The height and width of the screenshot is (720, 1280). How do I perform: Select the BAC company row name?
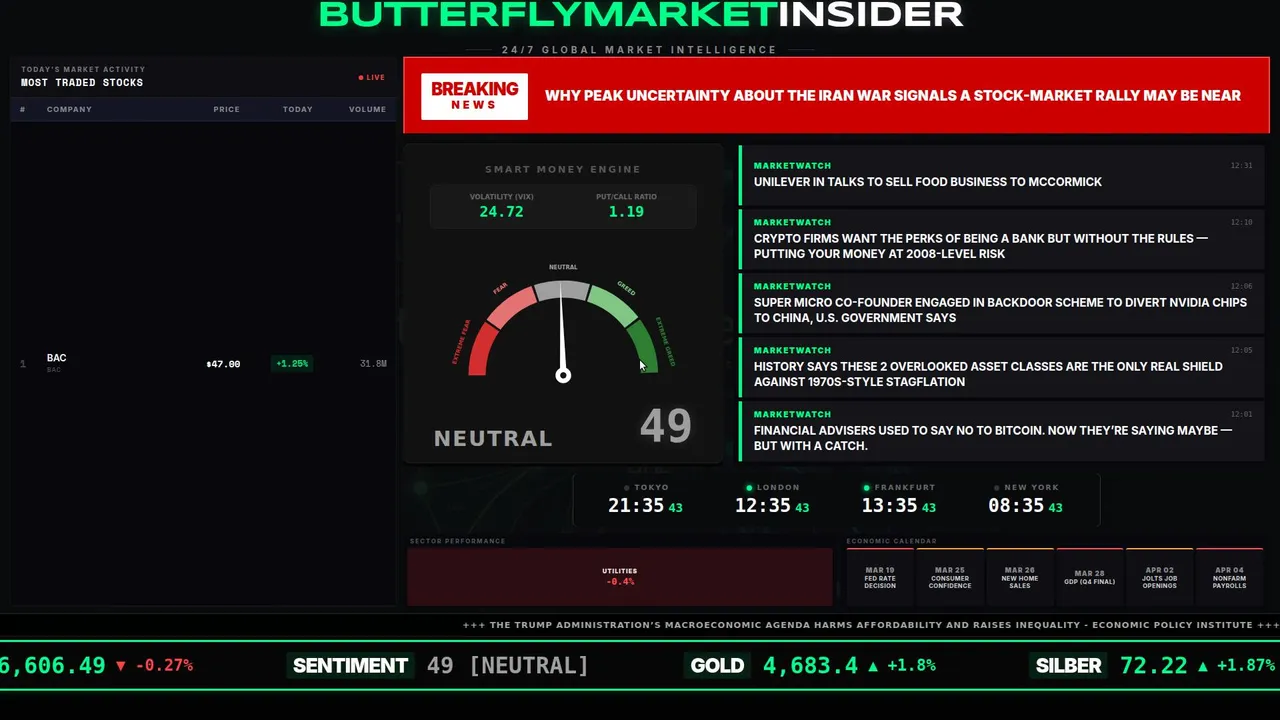coord(56,358)
